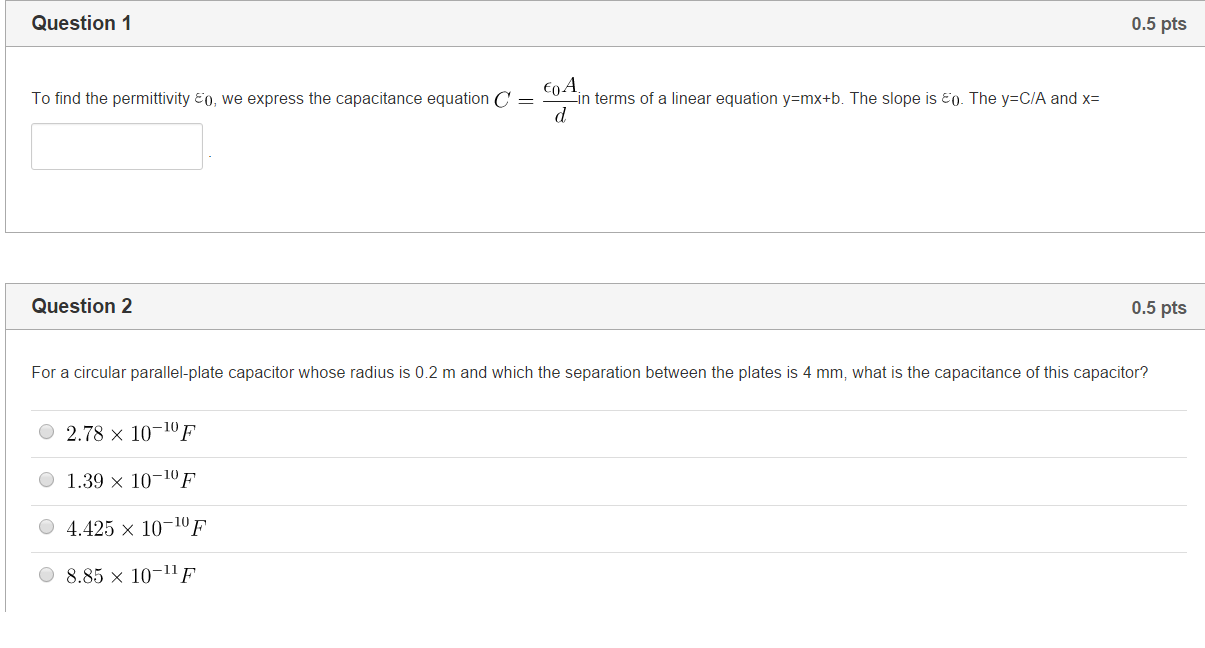Click the Question 1 answer input box
Viewport: 1205px width, 648px height.
click(117, 146)
